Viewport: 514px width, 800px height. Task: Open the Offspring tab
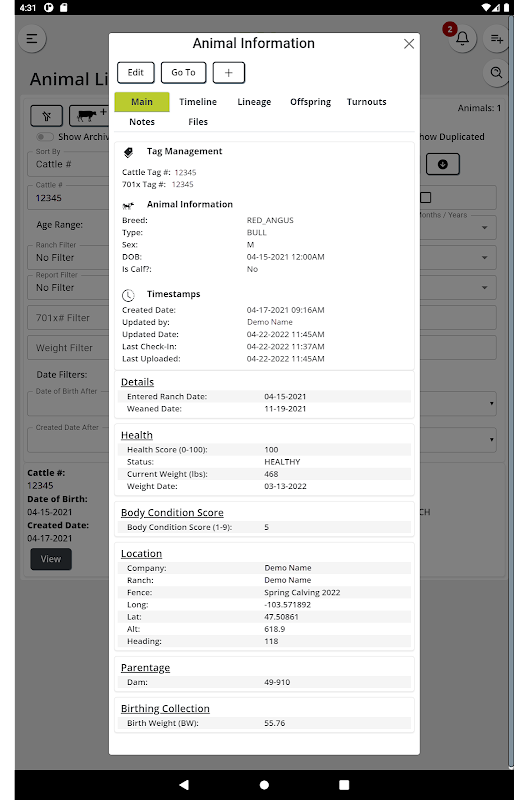pos(310,102)
